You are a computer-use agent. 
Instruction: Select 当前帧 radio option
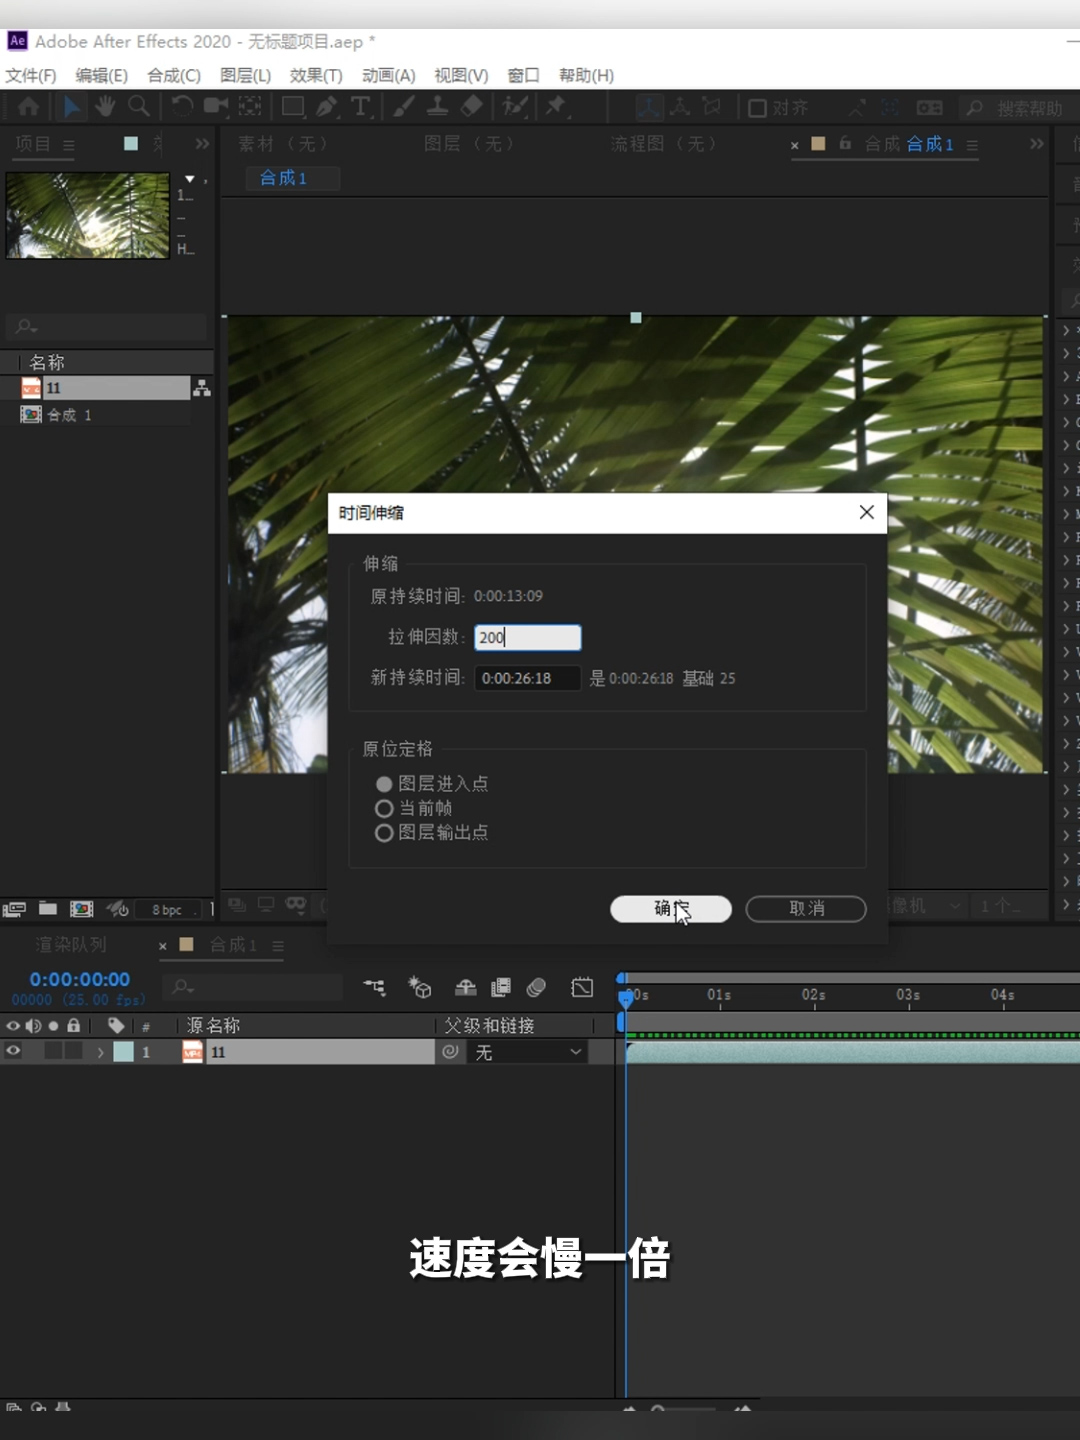pyautogui.click(x=384, y=808)
